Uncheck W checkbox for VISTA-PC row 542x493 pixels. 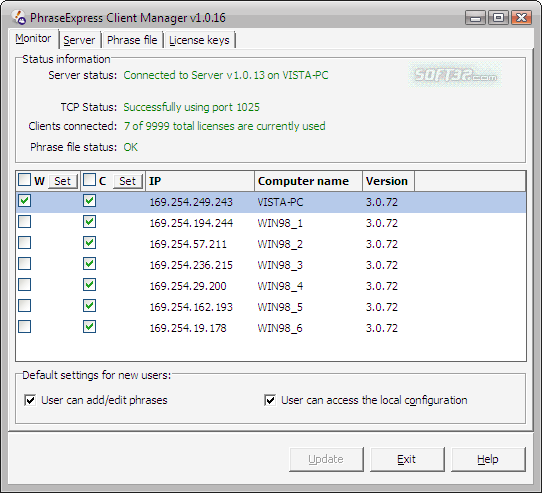(x=25, y=201)
